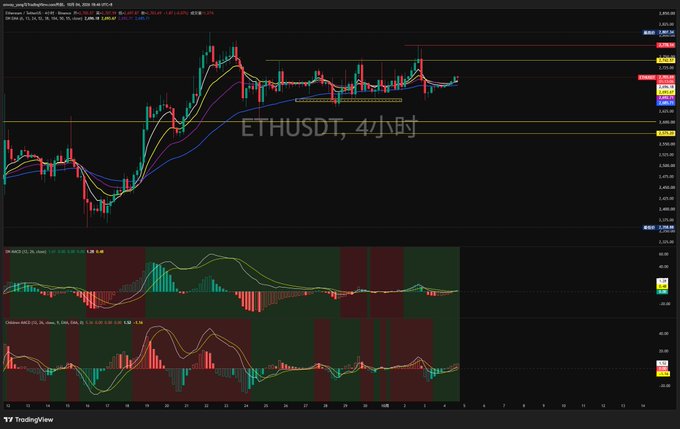Click the 2,850.00 price axis label

(666, 13)
